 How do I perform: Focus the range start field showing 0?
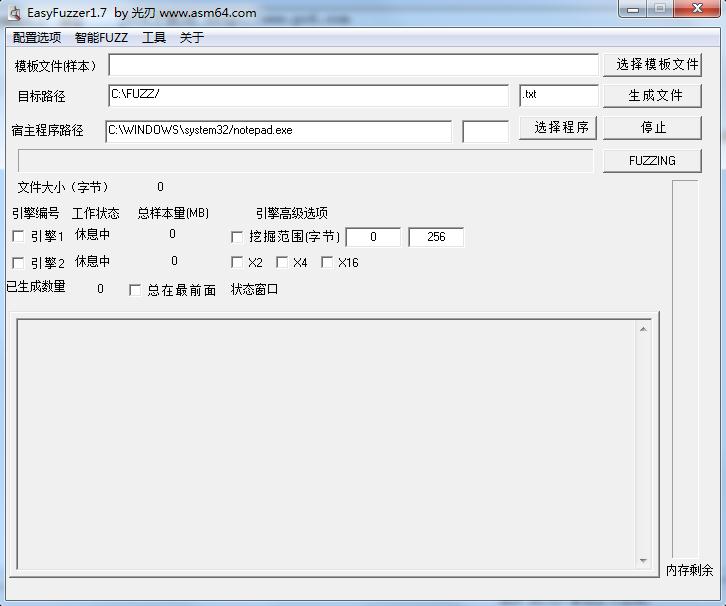click(373, 237)
